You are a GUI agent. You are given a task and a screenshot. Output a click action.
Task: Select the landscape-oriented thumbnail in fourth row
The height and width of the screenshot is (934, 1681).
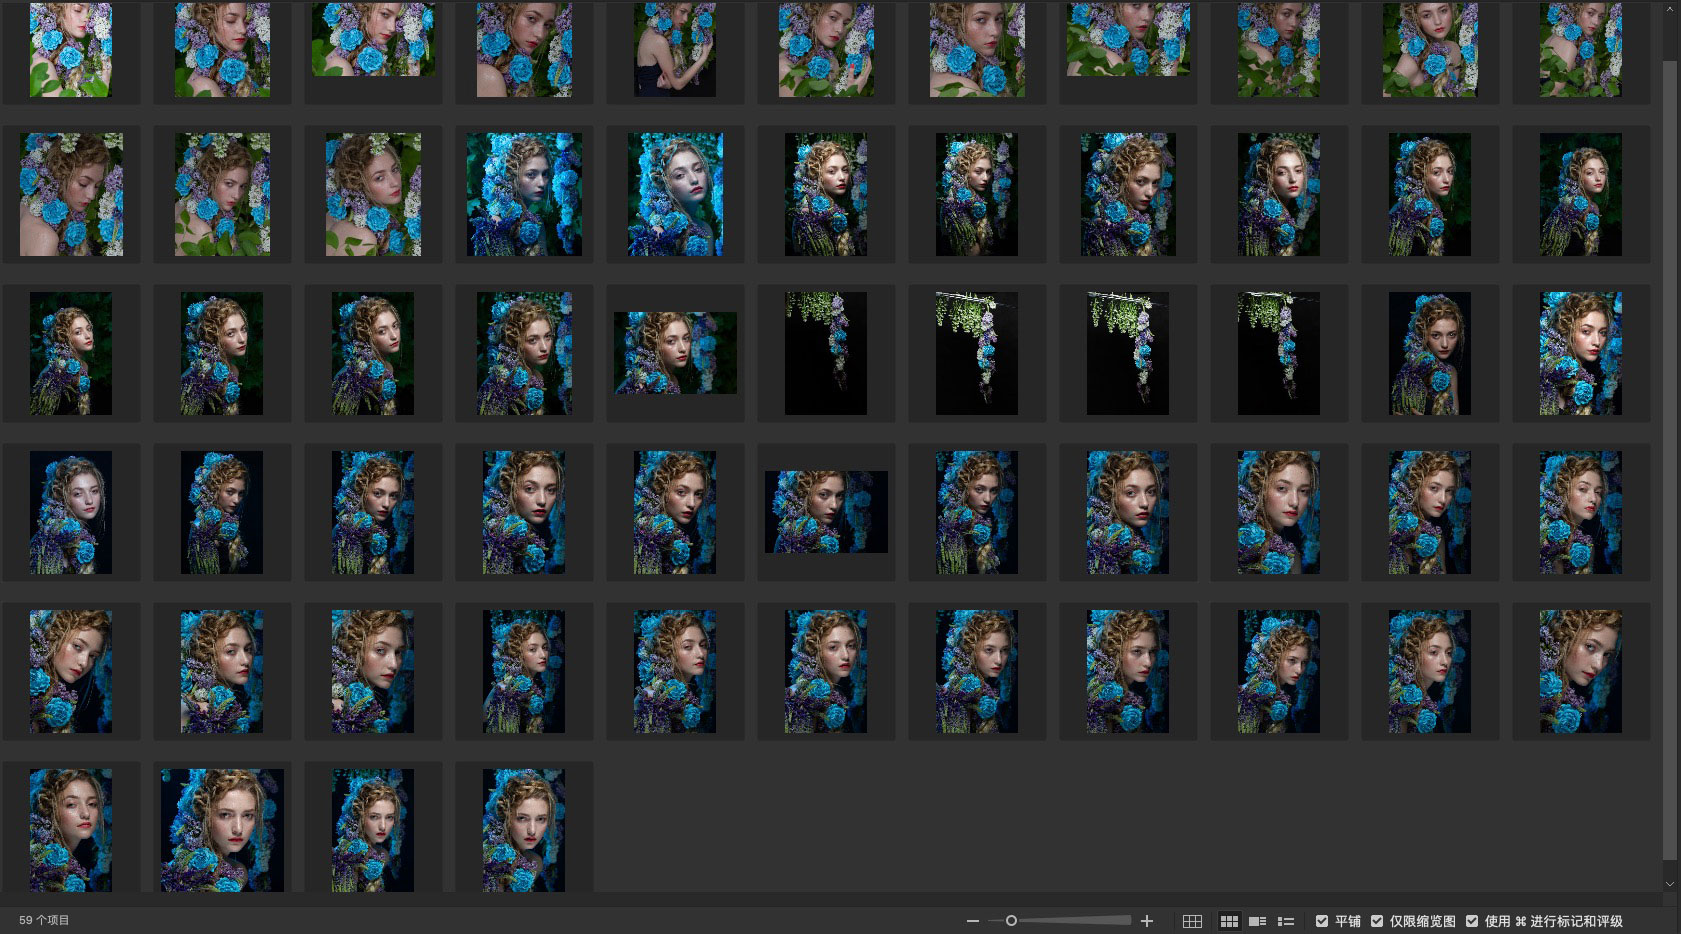(826, 512)
